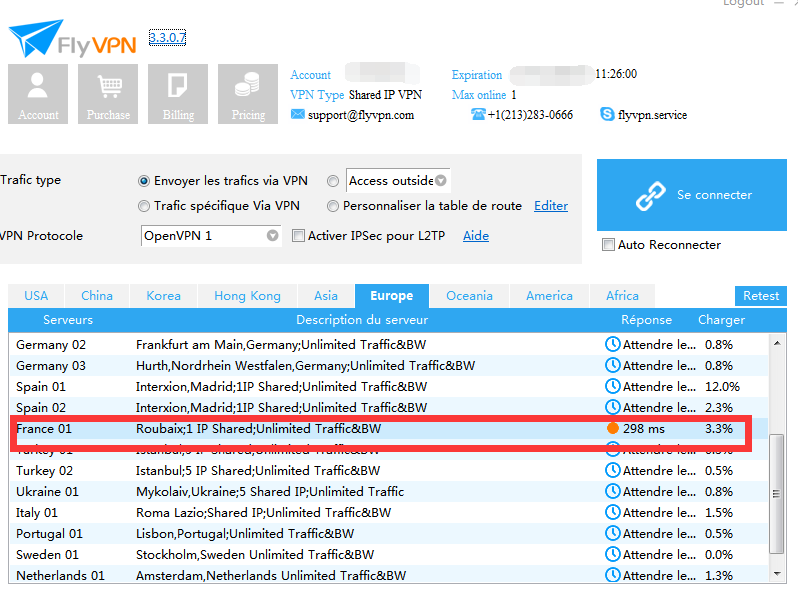Click orange status dot in France 01 row
This screenshot has width=798, height=595.
pos(613,429)
